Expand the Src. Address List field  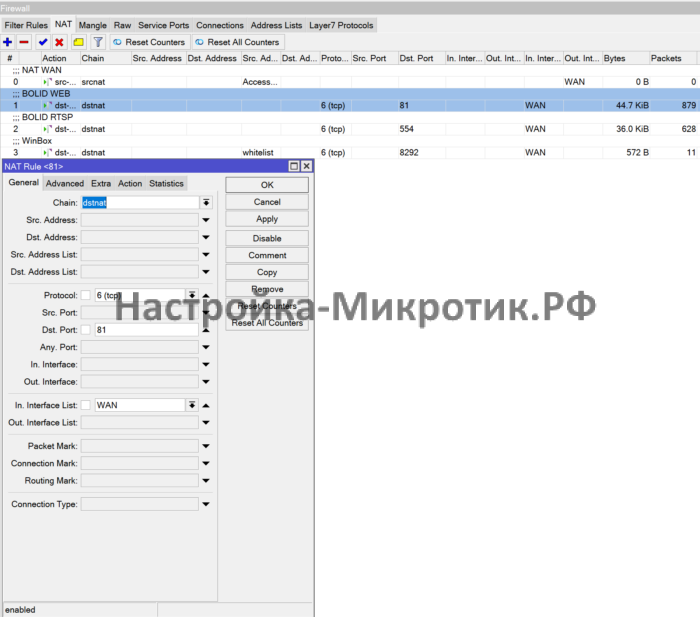(206, 254)
